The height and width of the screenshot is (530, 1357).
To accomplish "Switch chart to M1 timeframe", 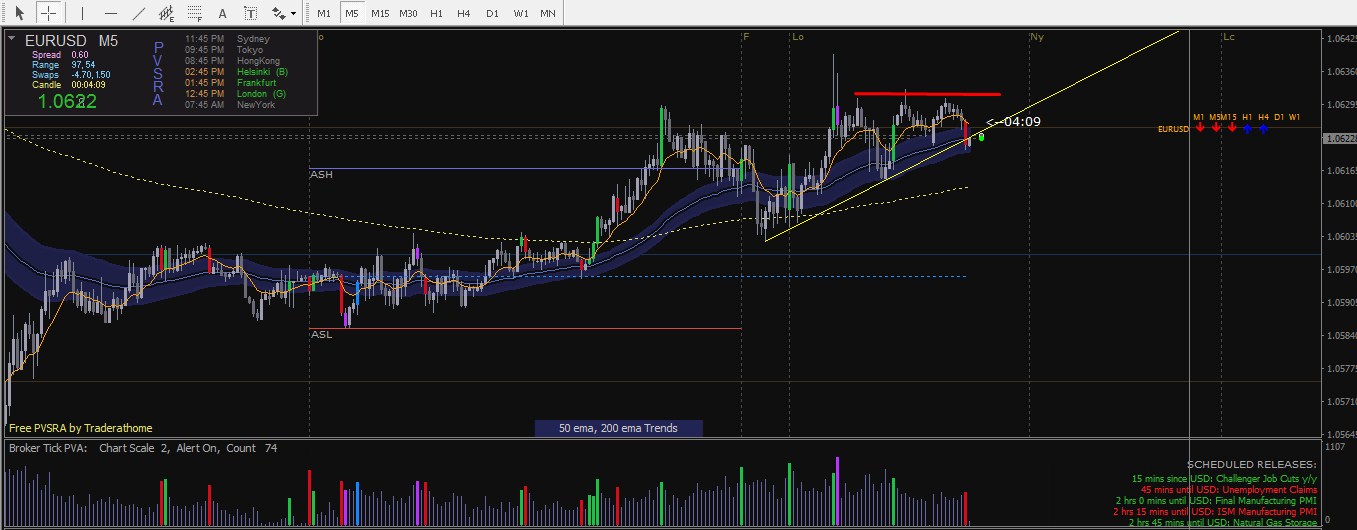I will (323, 14).
